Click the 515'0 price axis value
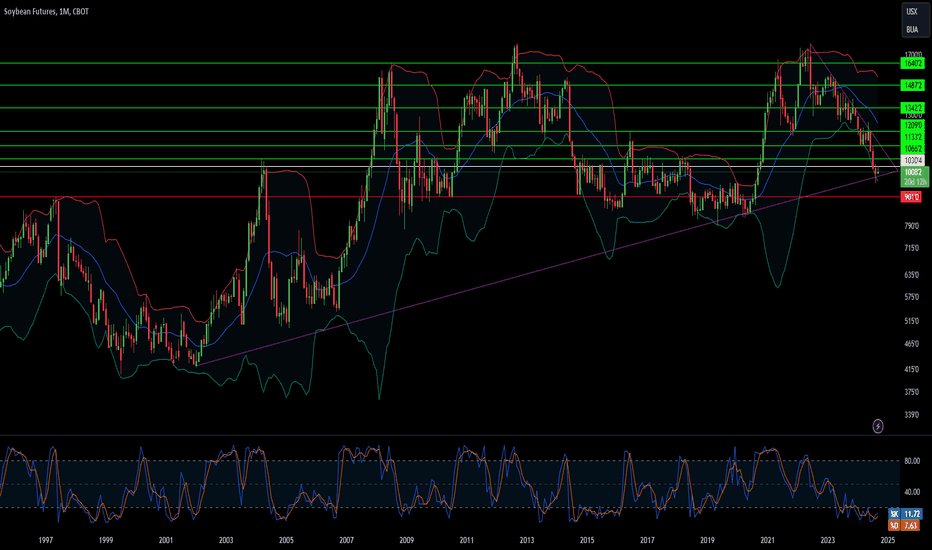932x550 pixels. pyautogui.click(x=912, y=321)
